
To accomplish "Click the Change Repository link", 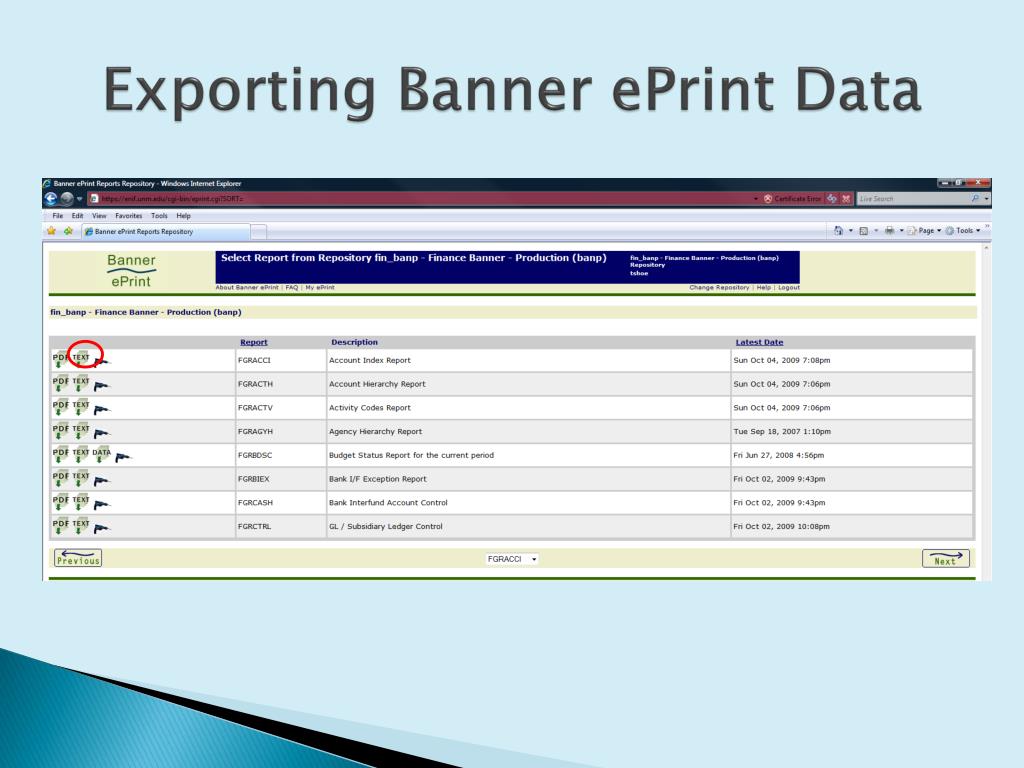I will tap(719, 287).
